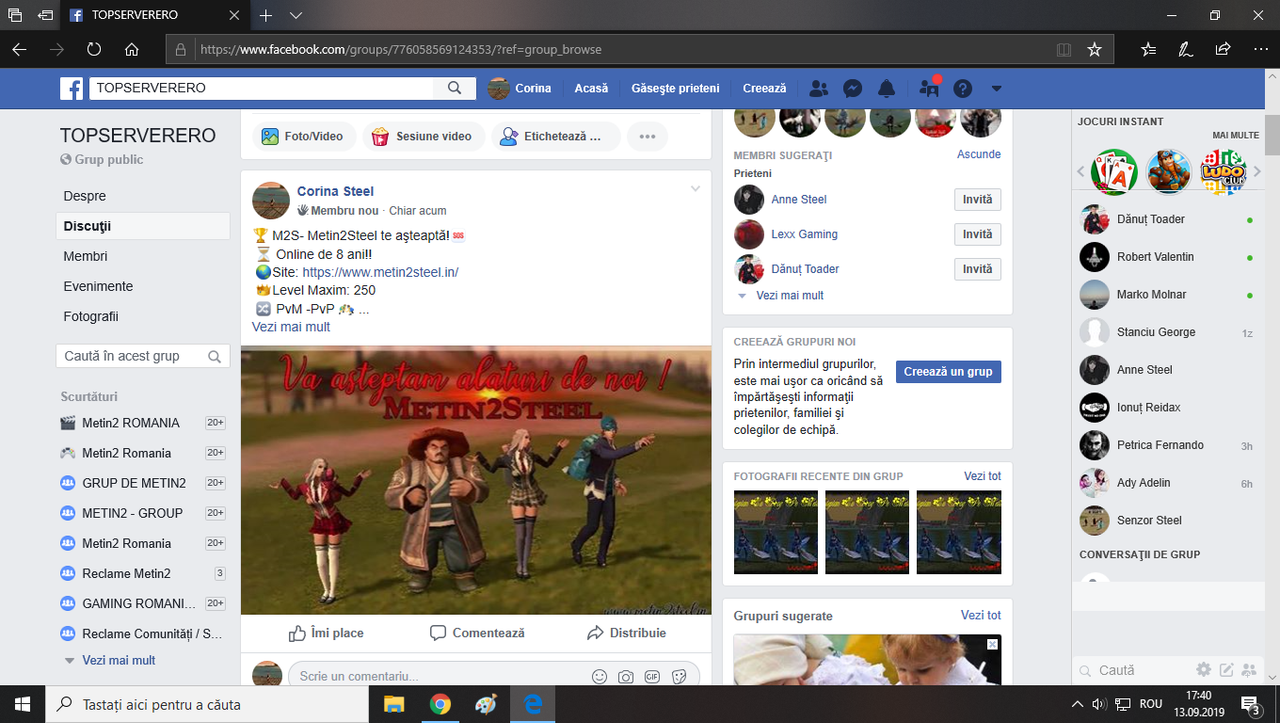
Task: Open the Edge reading view icon
Action: 1064,49
